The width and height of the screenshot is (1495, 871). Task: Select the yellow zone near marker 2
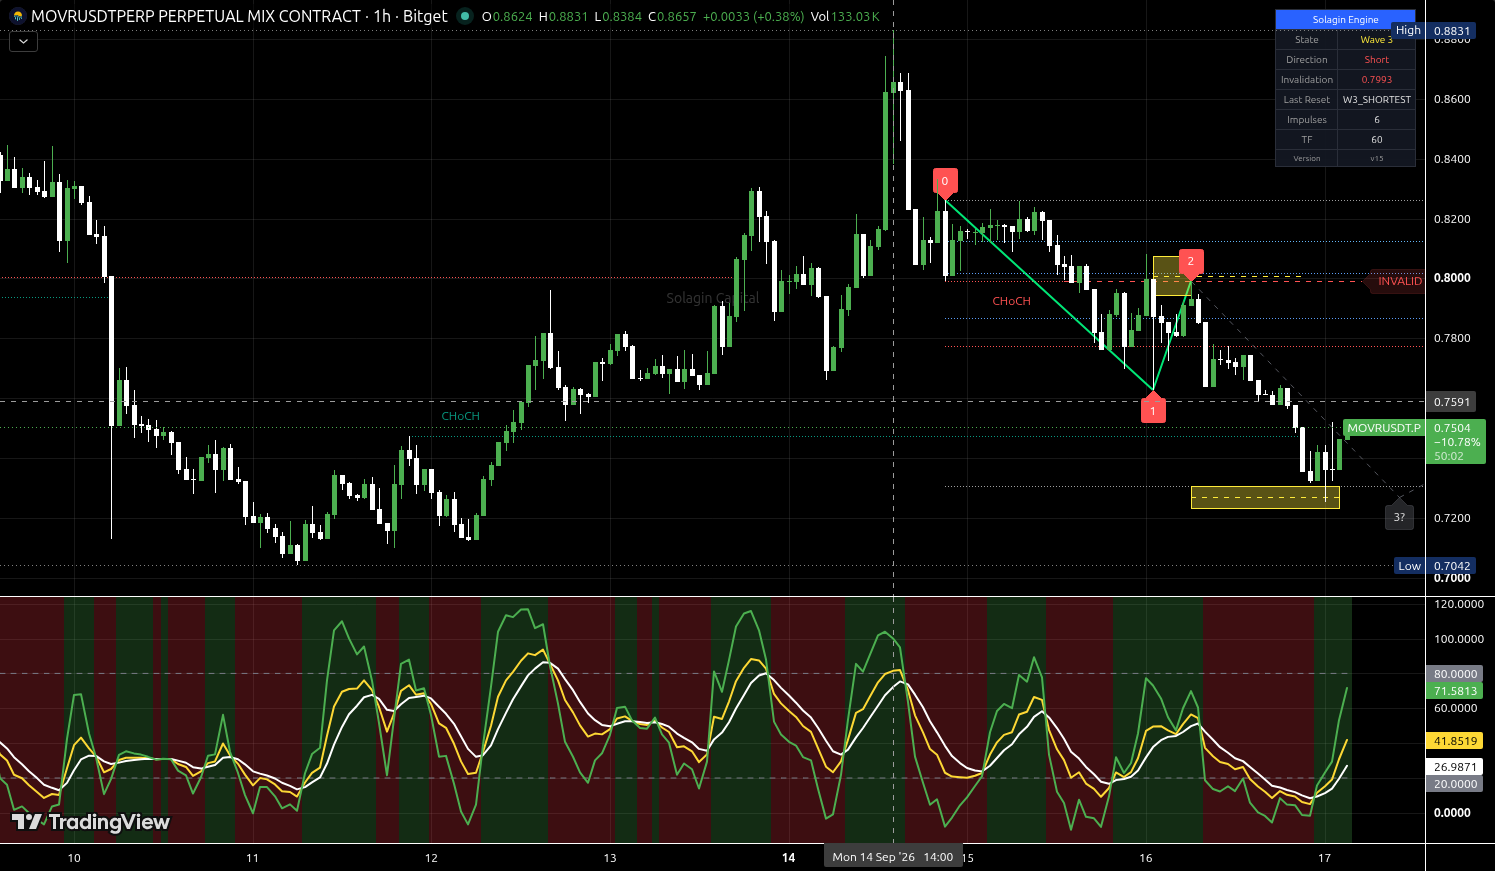pos(1171,276)
